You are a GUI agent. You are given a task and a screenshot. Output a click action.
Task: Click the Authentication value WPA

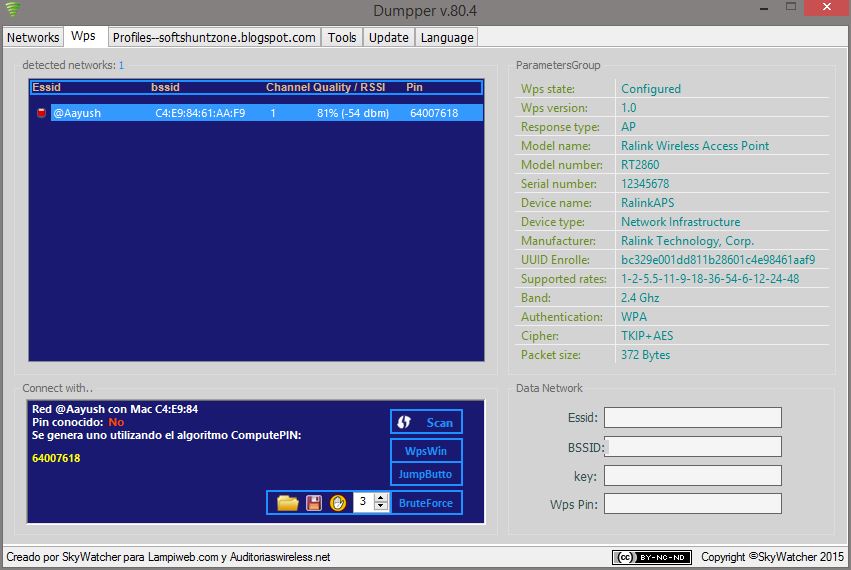click(634, 316)
